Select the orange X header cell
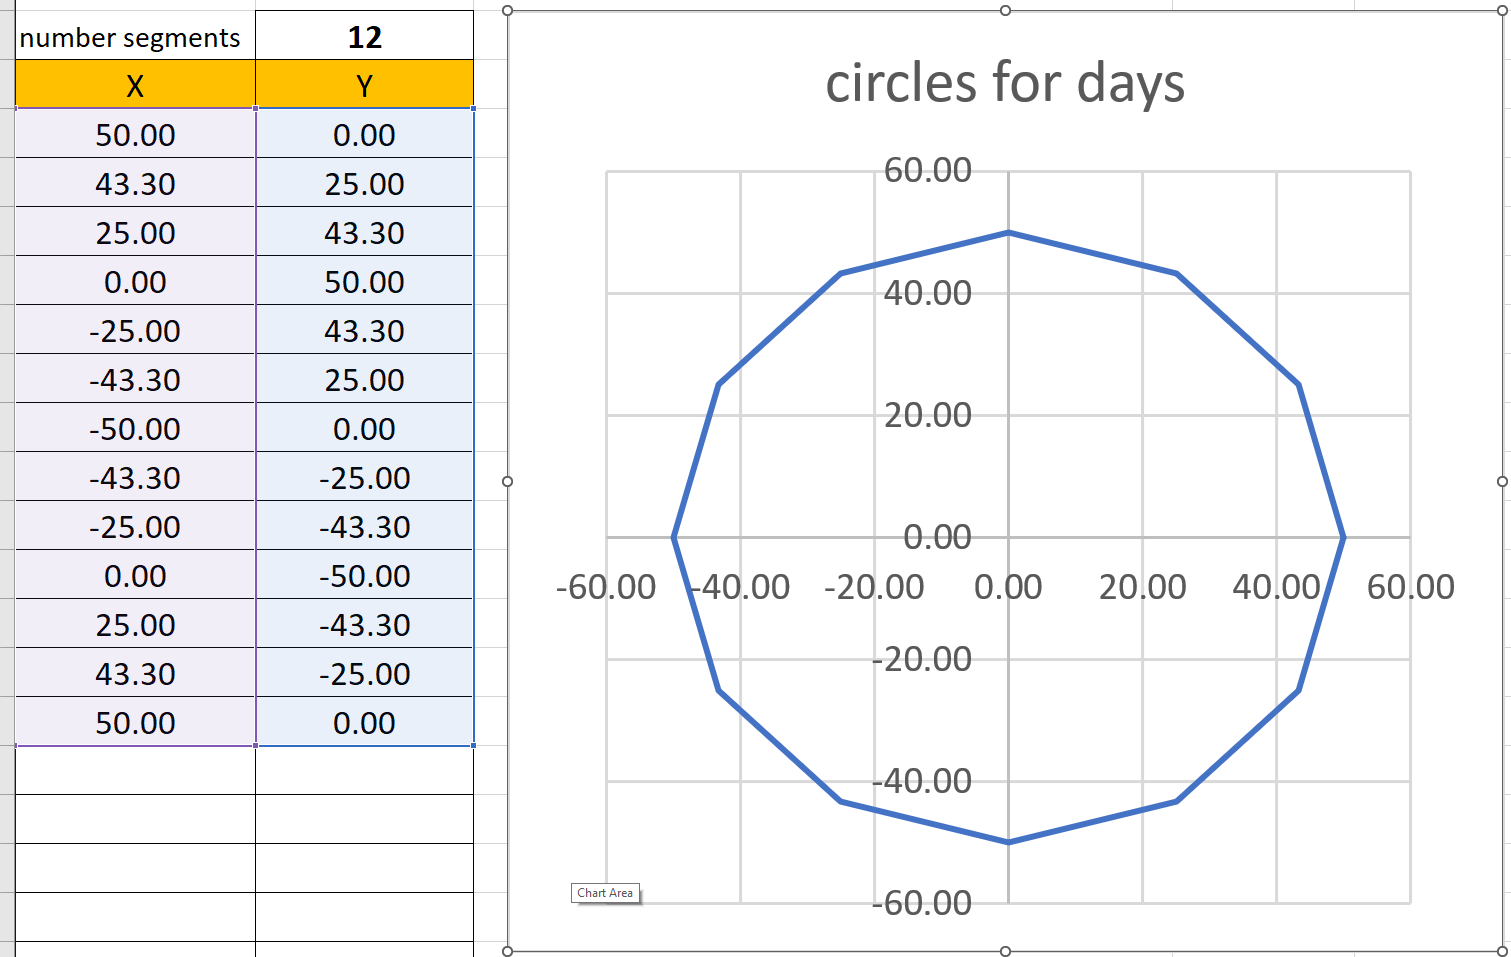 (x=135, y=86)
